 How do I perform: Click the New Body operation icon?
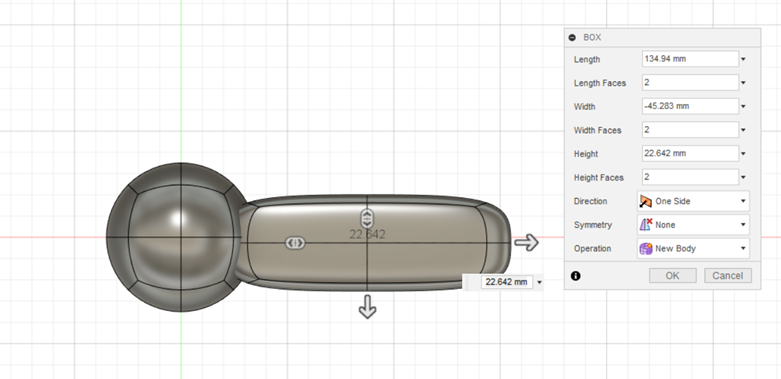click(646, 249)
